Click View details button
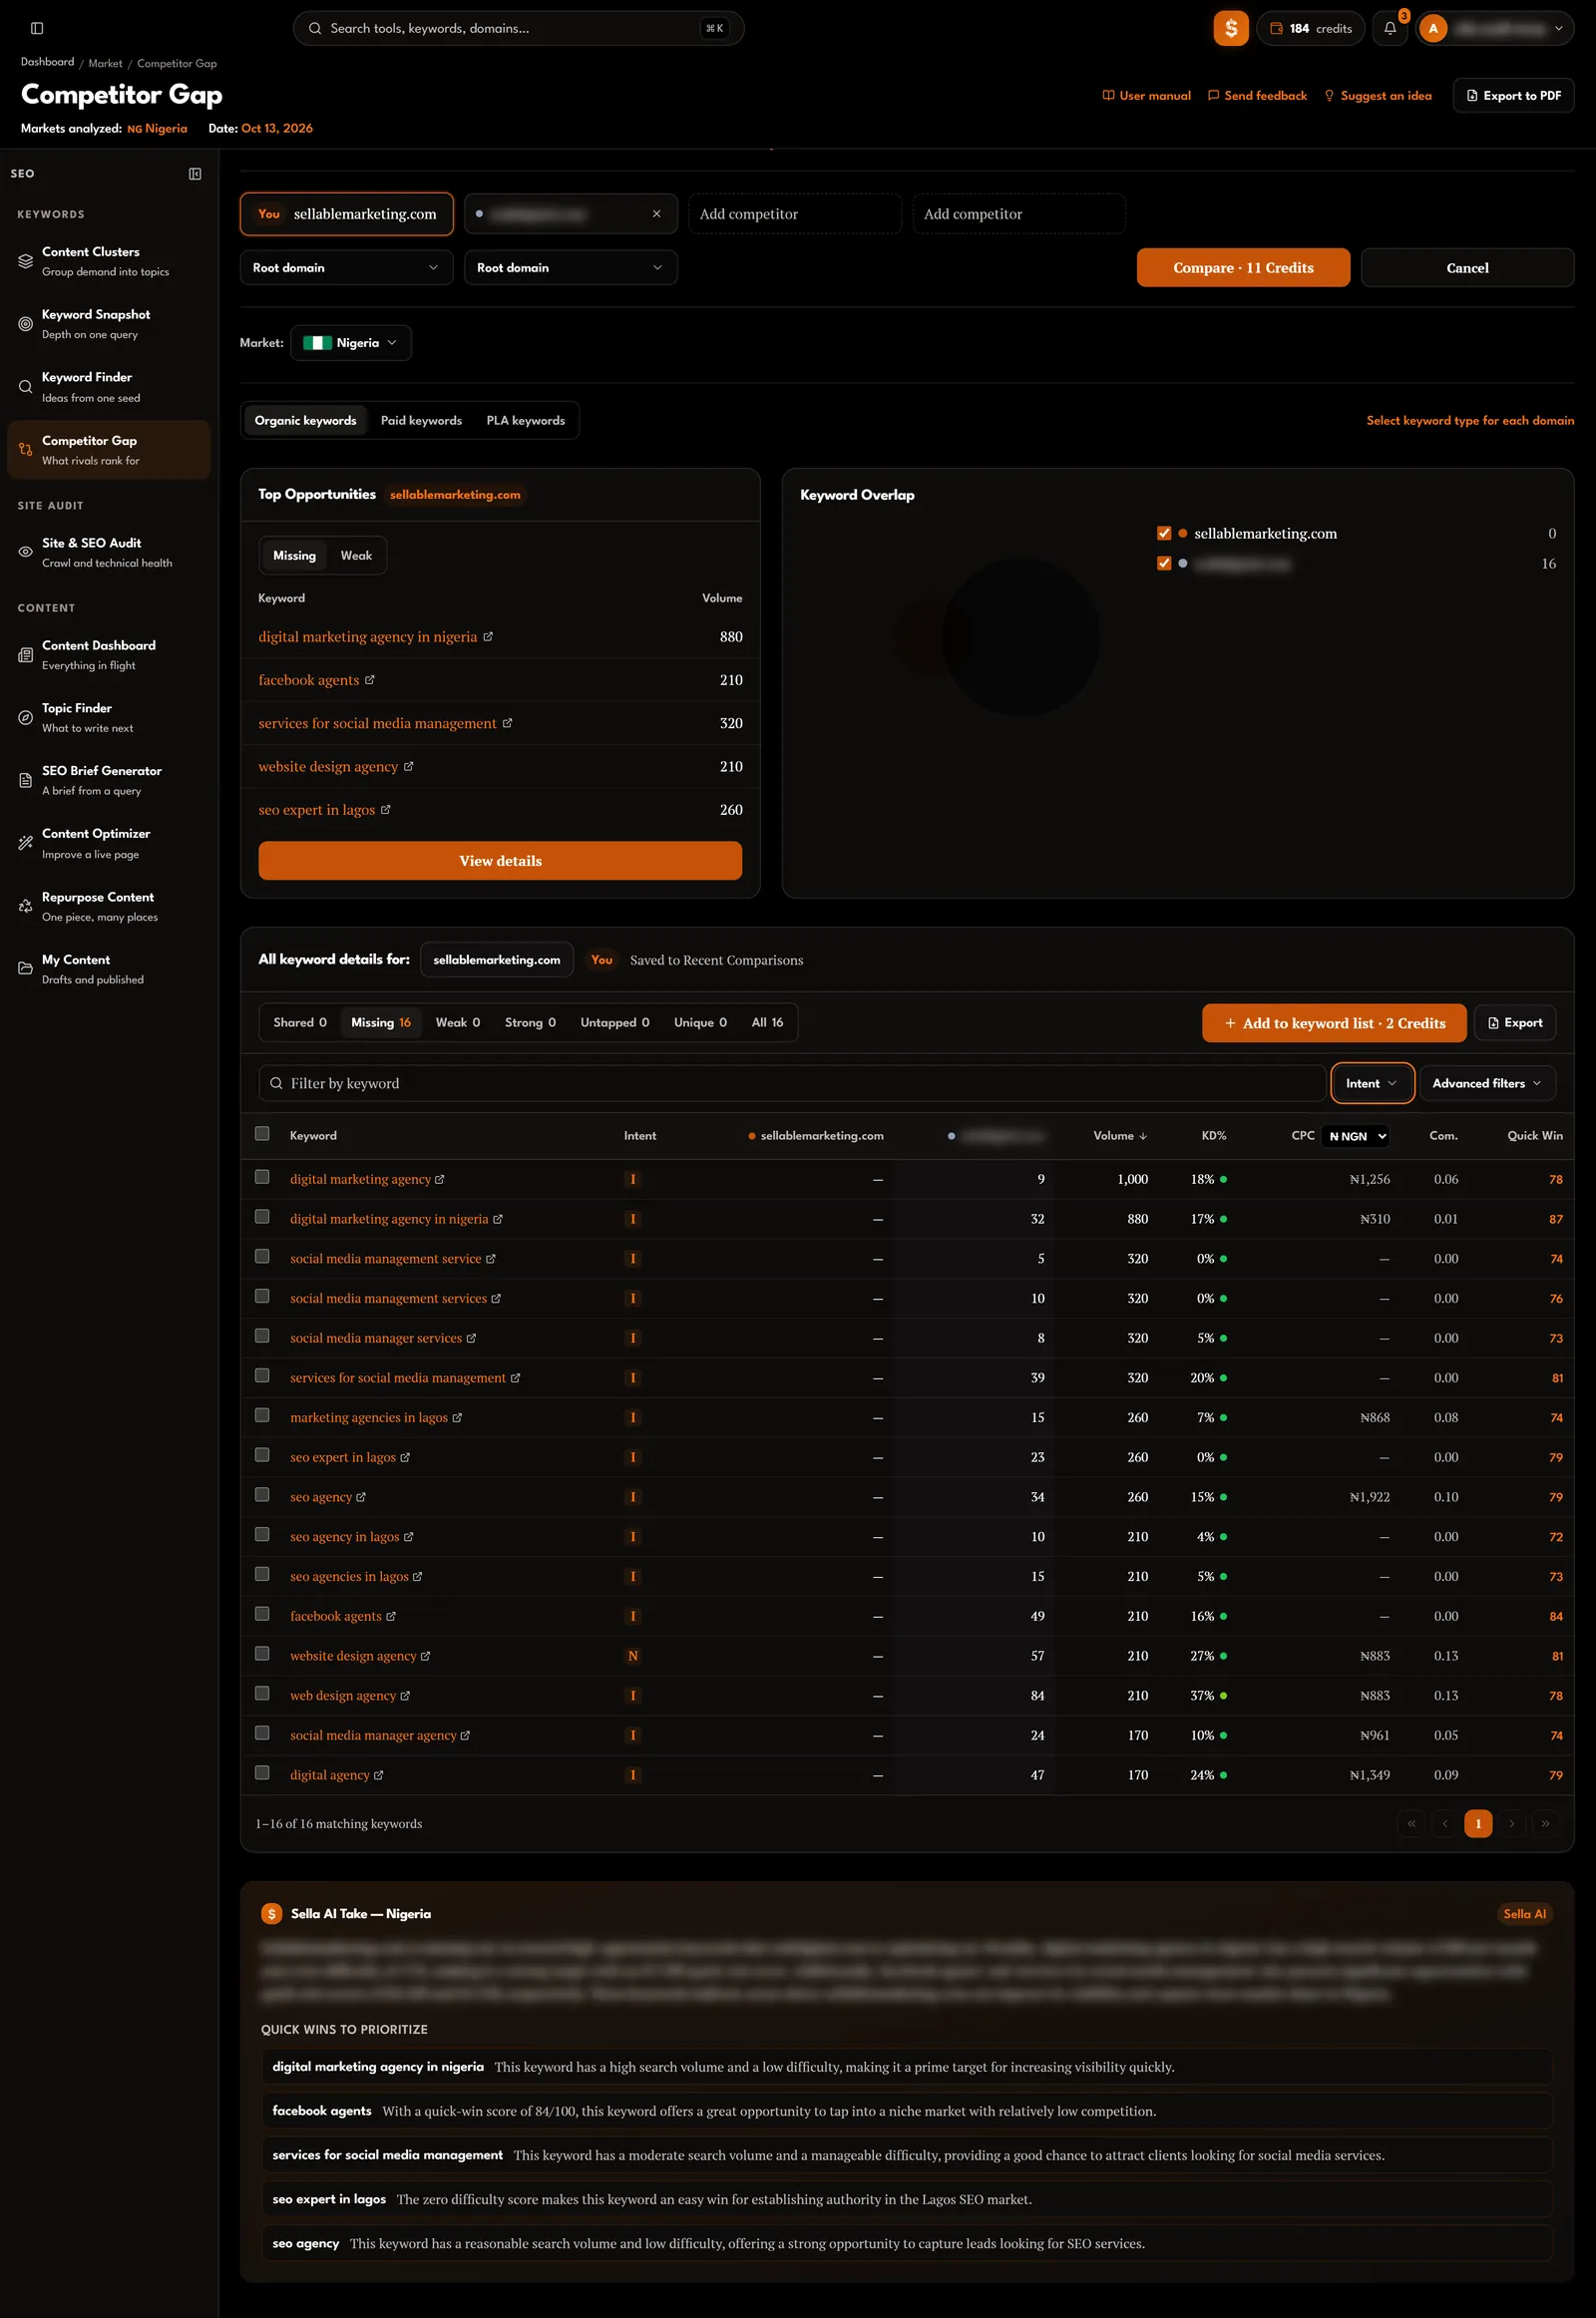This screenshot has height=2318, width=1596. [500, 860]
